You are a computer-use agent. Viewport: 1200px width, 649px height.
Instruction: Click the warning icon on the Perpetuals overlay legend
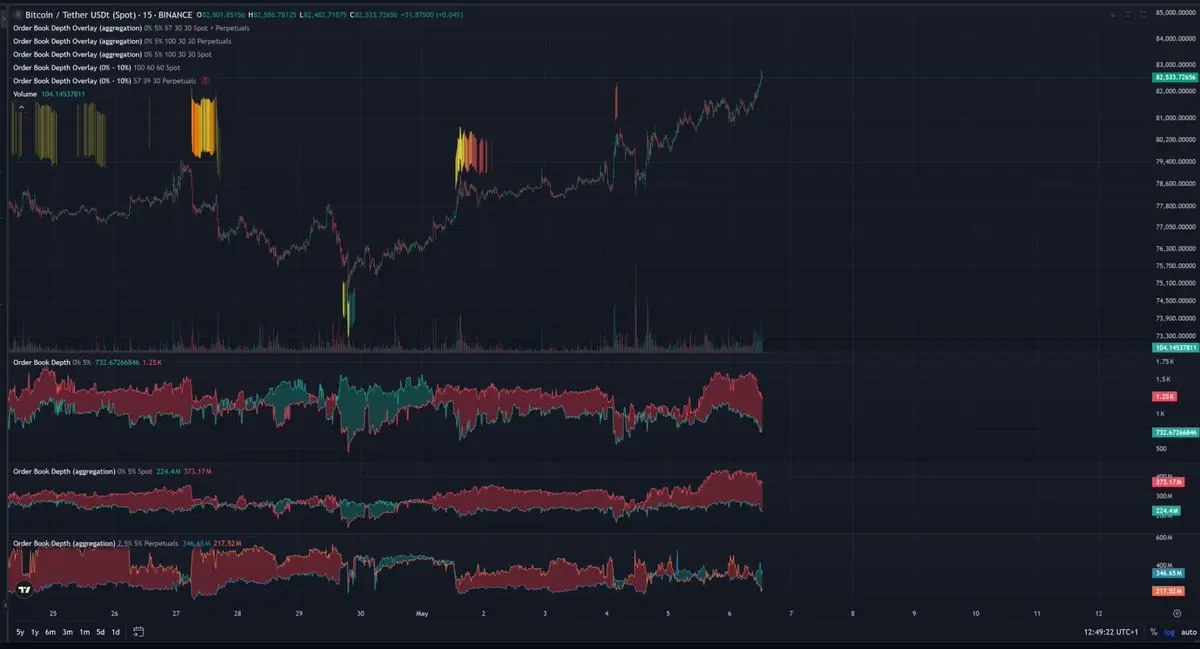click(205, 80)
